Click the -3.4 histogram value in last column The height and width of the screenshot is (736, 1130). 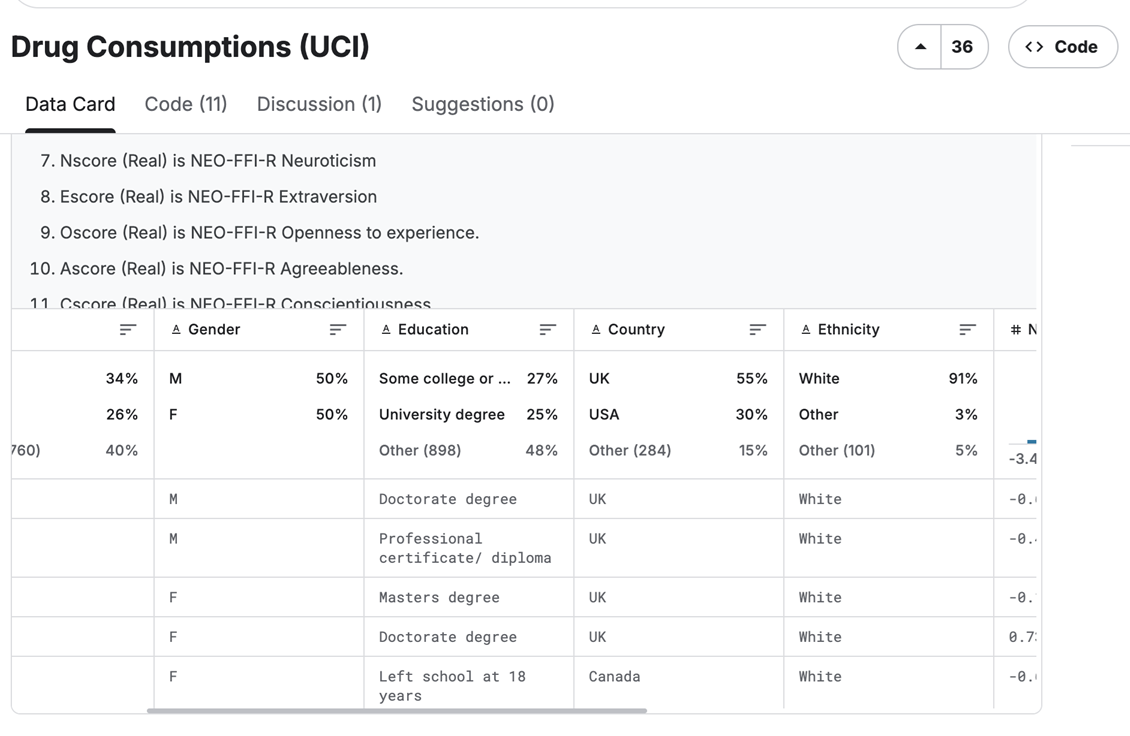pos(1023,458)
